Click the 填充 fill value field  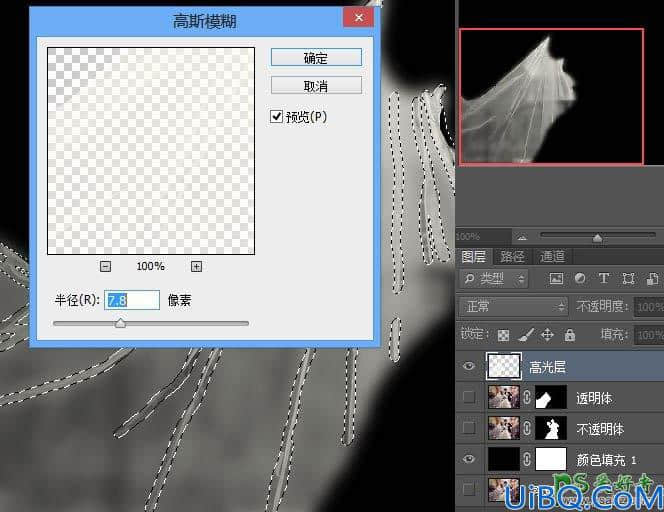click(x=648, y=335)
